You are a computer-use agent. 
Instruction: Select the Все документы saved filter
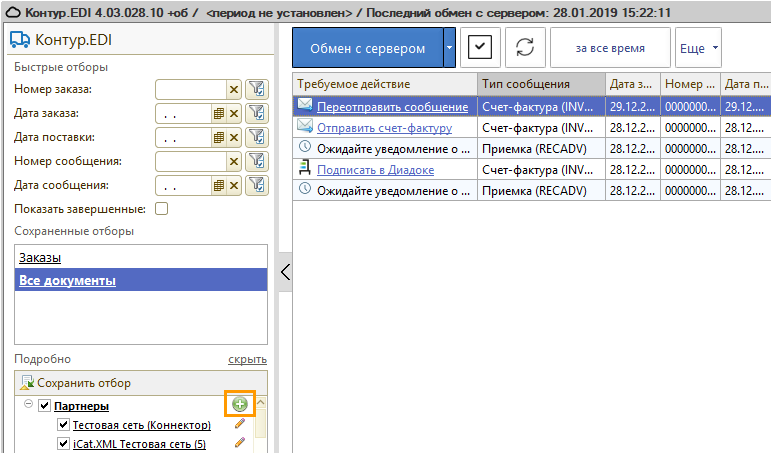pyautogui.click(x=67, y=280)
